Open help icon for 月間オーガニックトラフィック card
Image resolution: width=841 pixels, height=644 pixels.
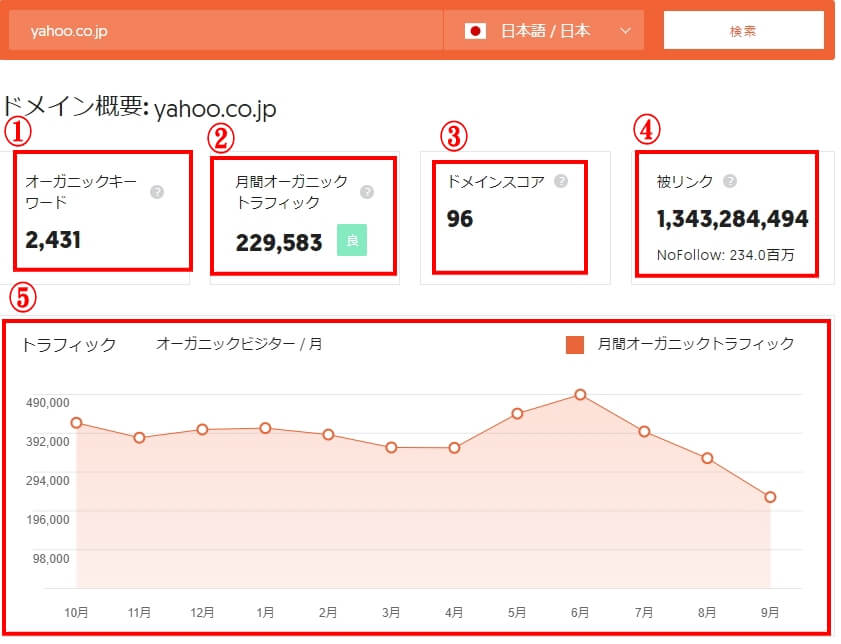(x=367, y=191)
